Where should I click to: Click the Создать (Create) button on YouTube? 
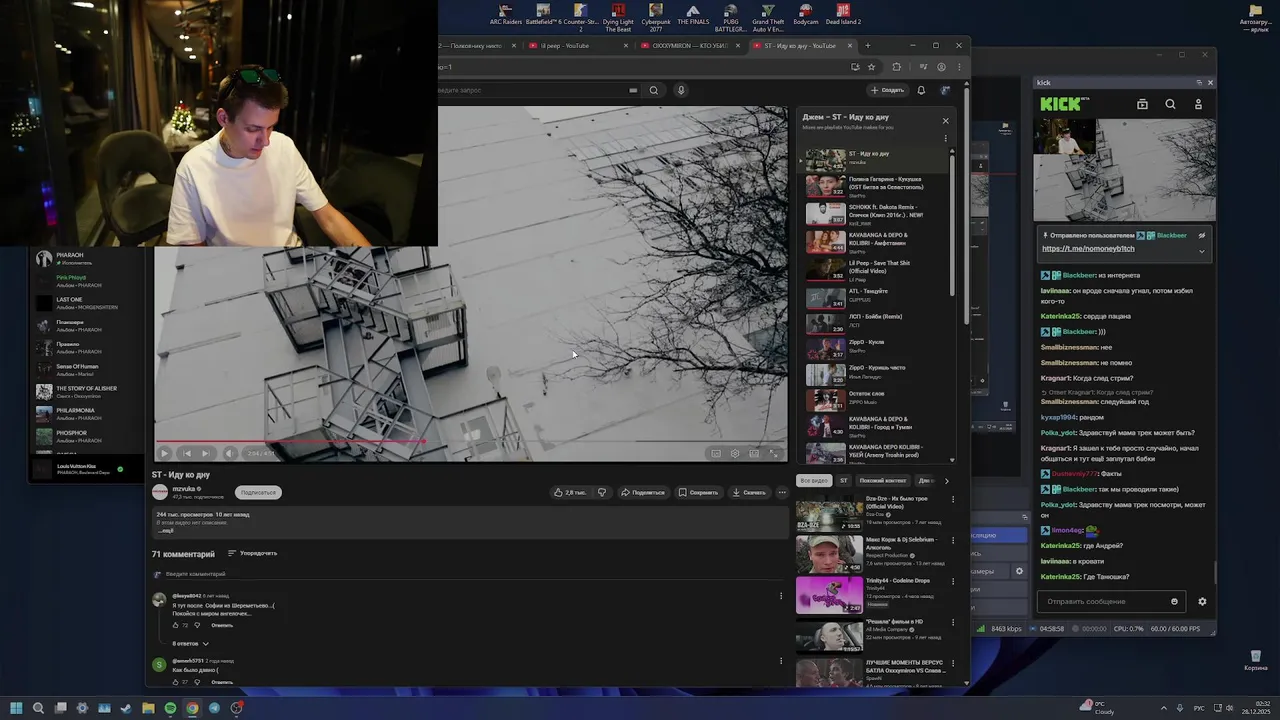[888, 90]
